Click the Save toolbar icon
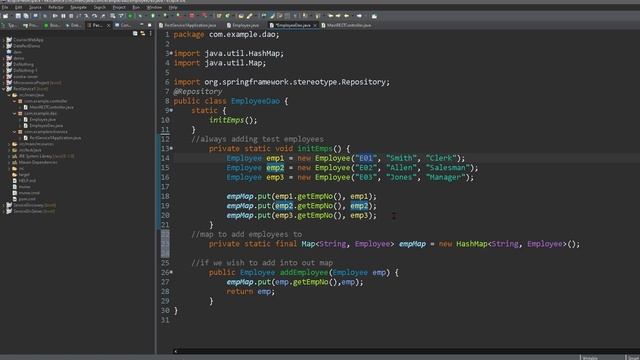Screen dimensions: 640x360 click(x=18, y=16)
